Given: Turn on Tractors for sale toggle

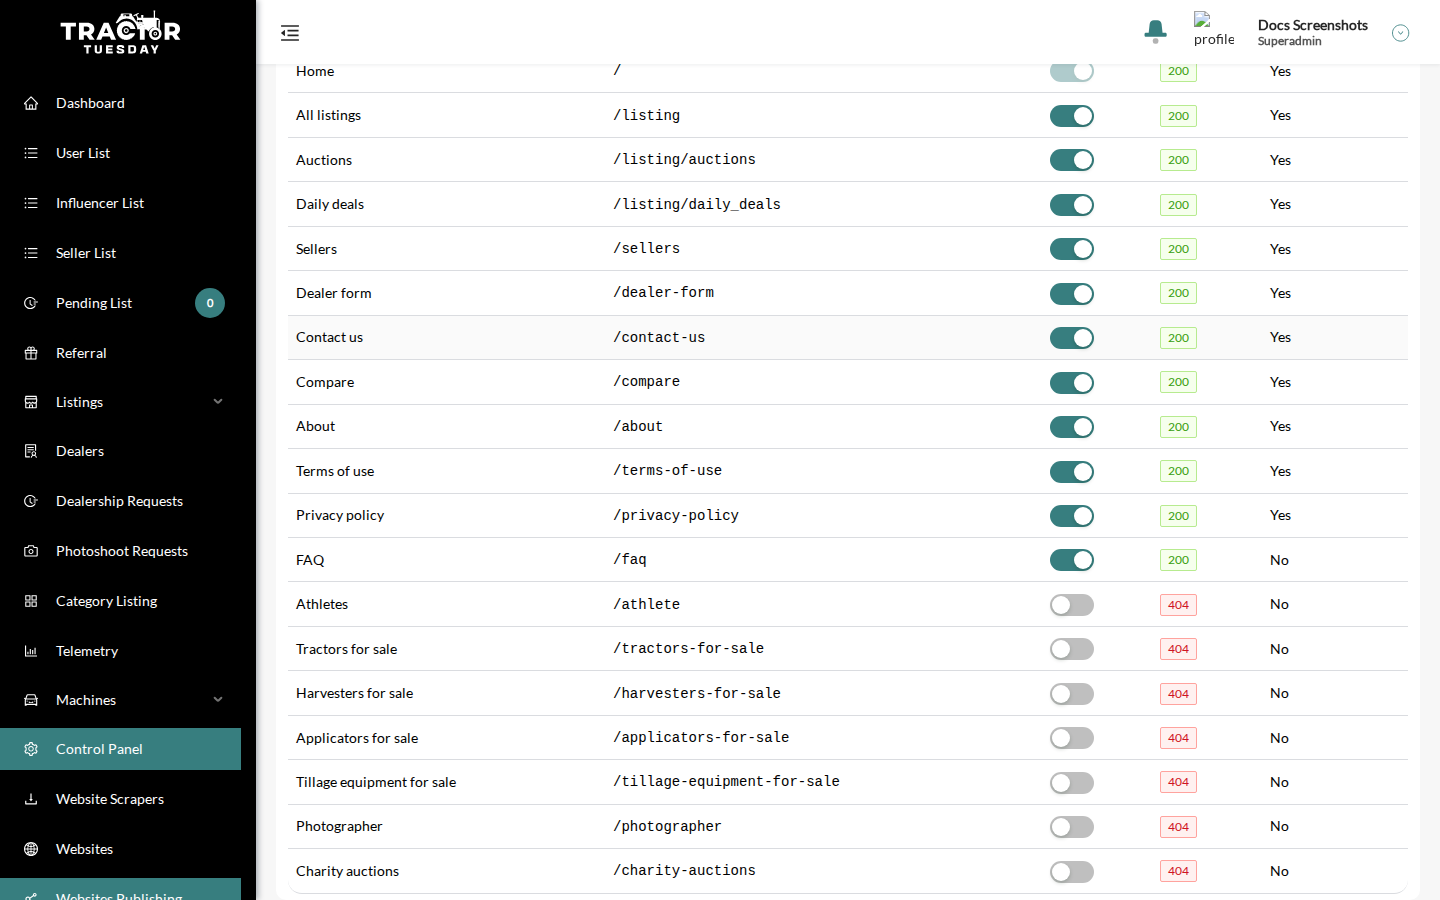Looking at the screenshot, I should pos(1072,649).
